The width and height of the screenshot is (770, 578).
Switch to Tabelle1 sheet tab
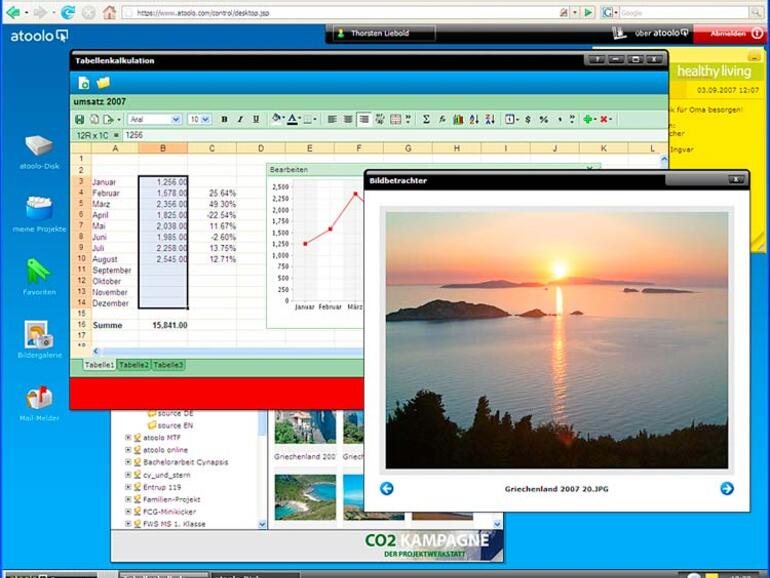pos(99,365)
